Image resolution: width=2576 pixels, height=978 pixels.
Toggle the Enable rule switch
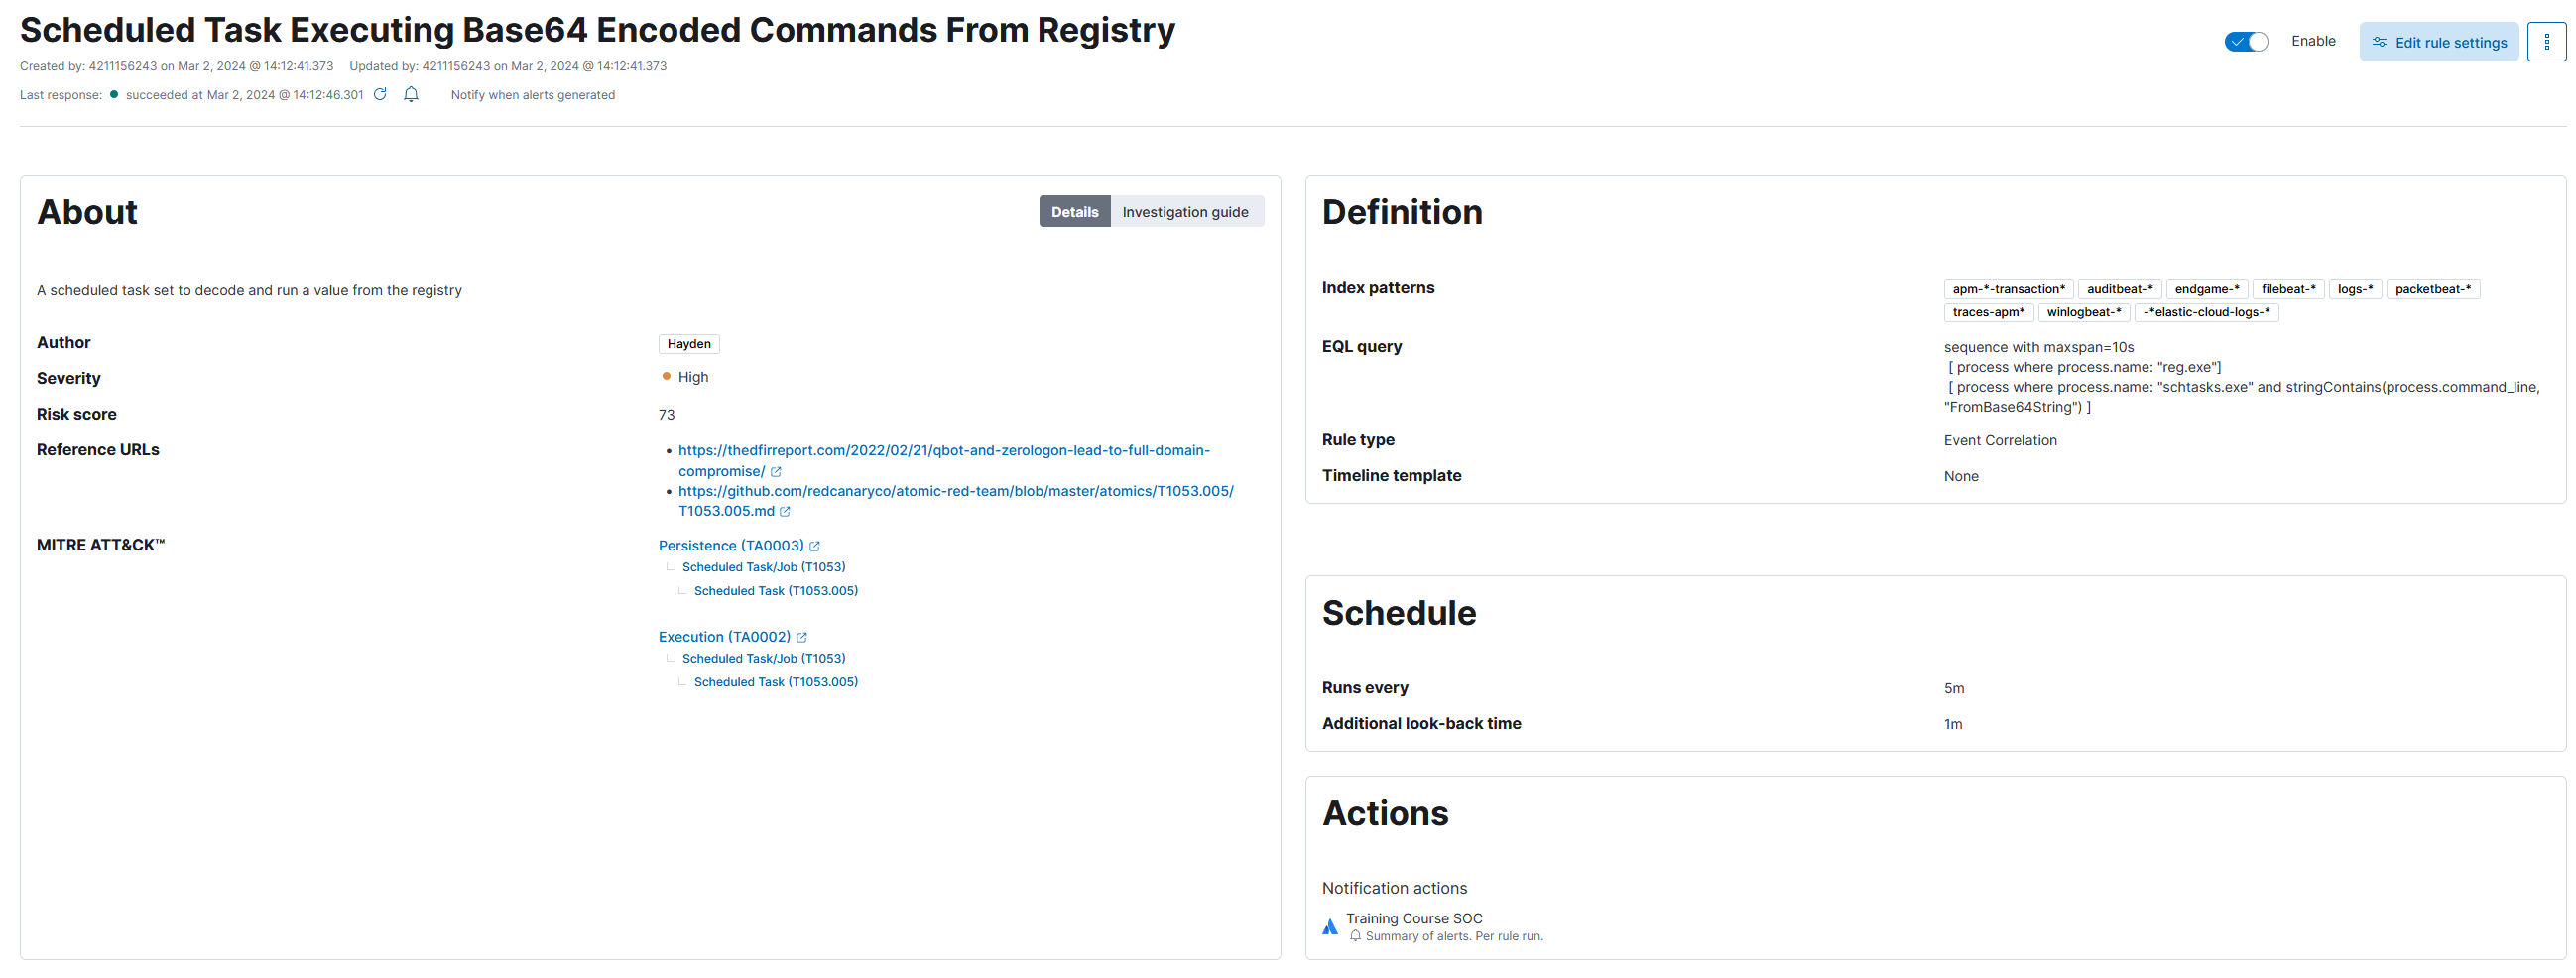(2245, 41)
